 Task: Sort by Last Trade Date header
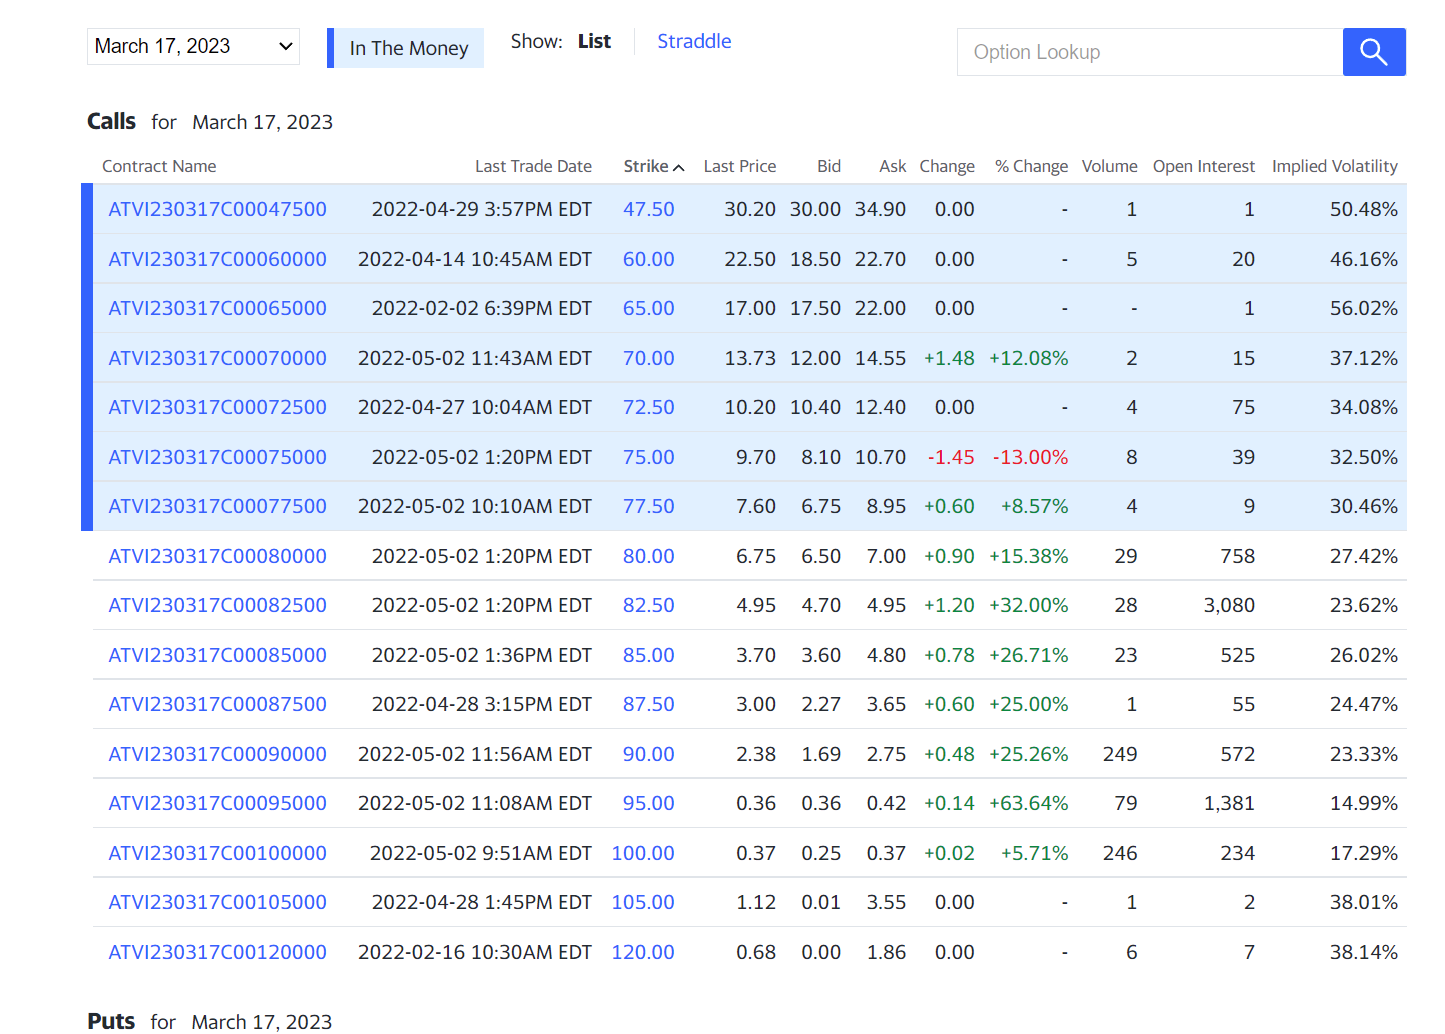coord(533,166)
